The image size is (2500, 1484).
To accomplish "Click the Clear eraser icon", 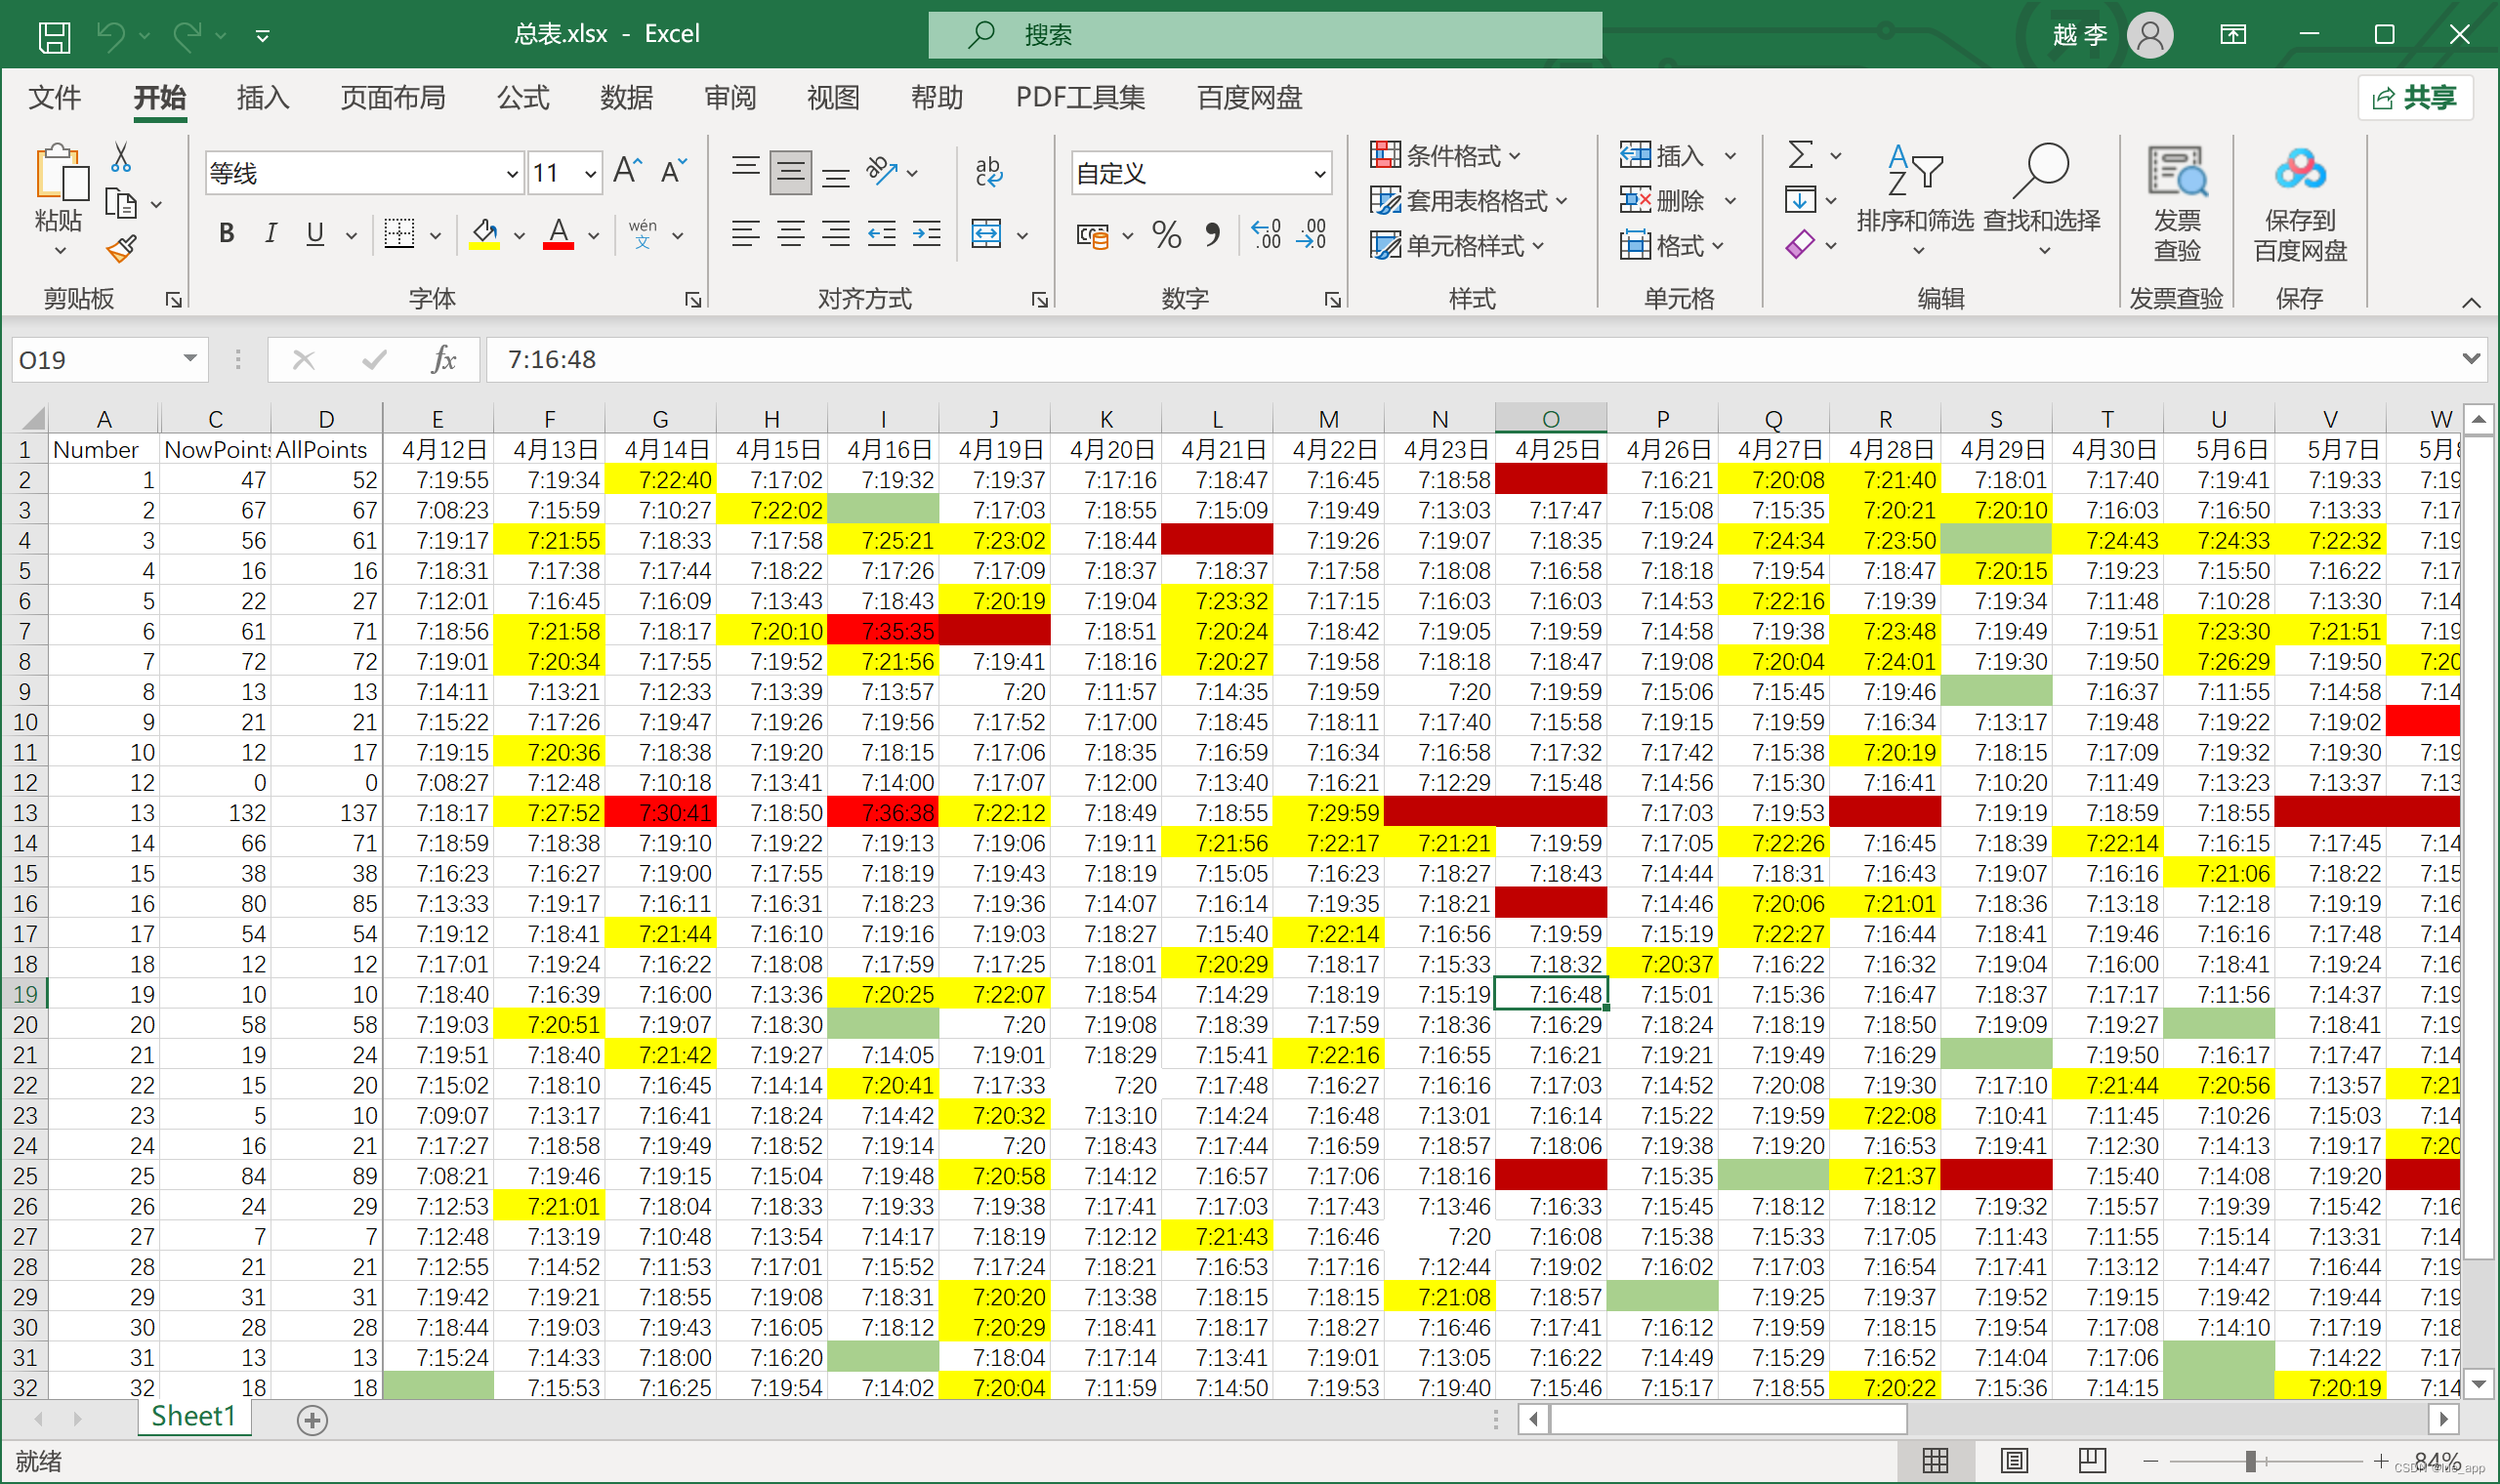I will point(1800,244).
